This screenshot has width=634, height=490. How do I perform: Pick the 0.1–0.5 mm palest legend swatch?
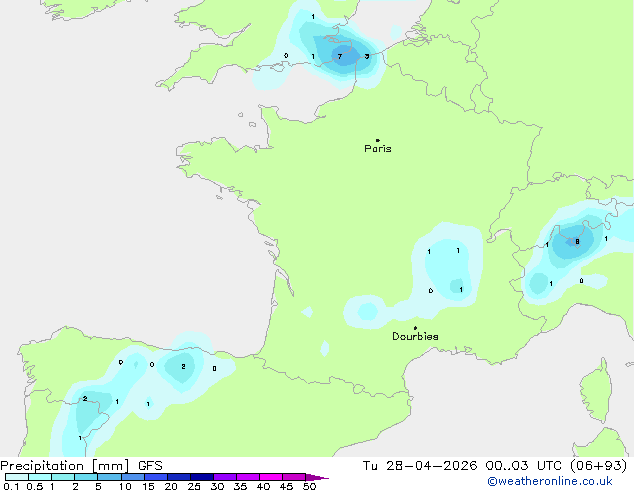17,477
